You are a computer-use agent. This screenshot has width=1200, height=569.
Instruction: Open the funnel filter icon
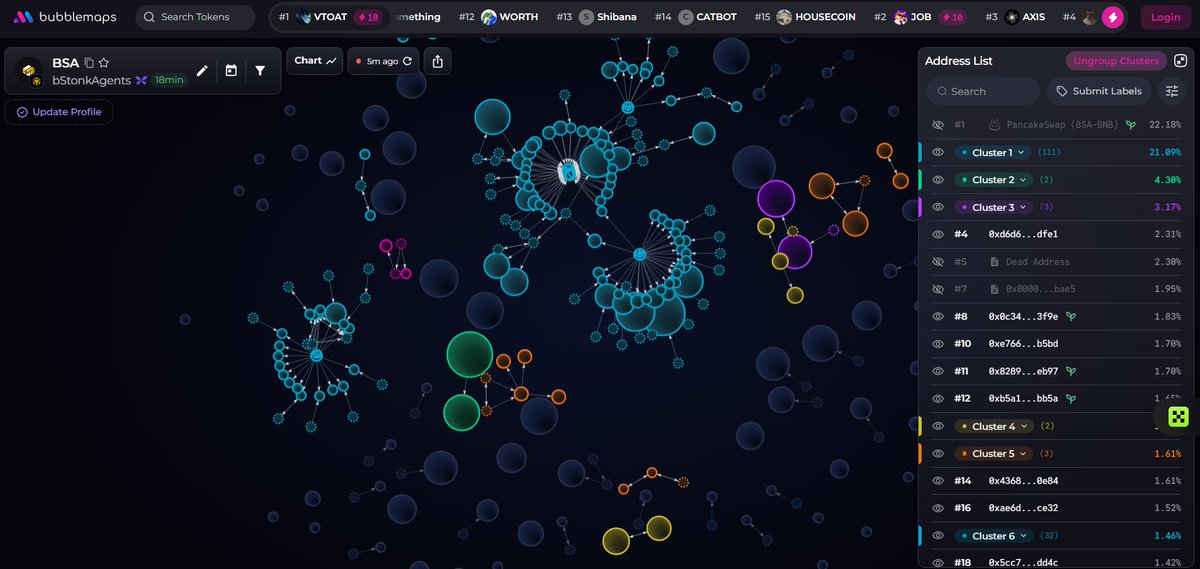[x=260, y=71]
